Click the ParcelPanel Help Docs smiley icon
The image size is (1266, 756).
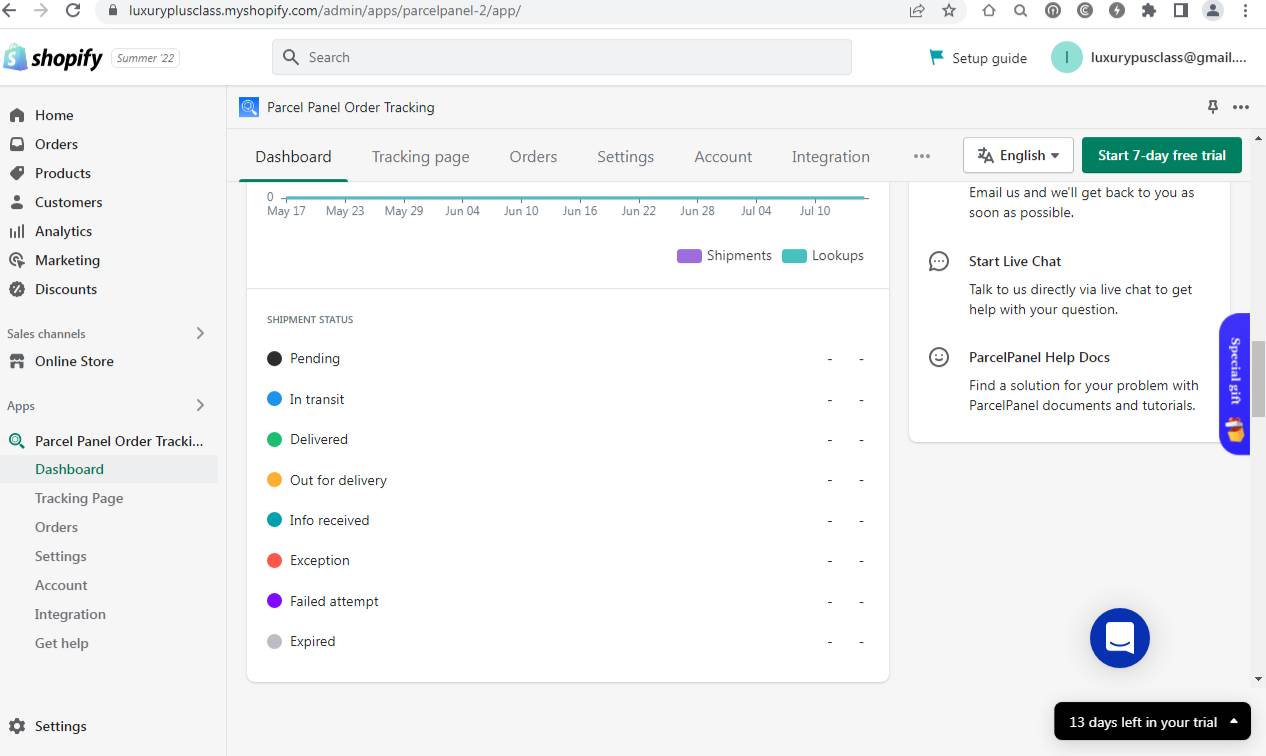939,357
